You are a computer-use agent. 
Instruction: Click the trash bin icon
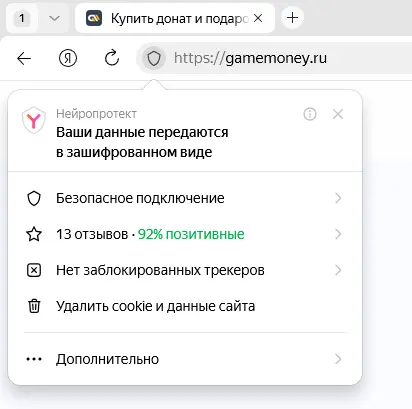point(34,306)
